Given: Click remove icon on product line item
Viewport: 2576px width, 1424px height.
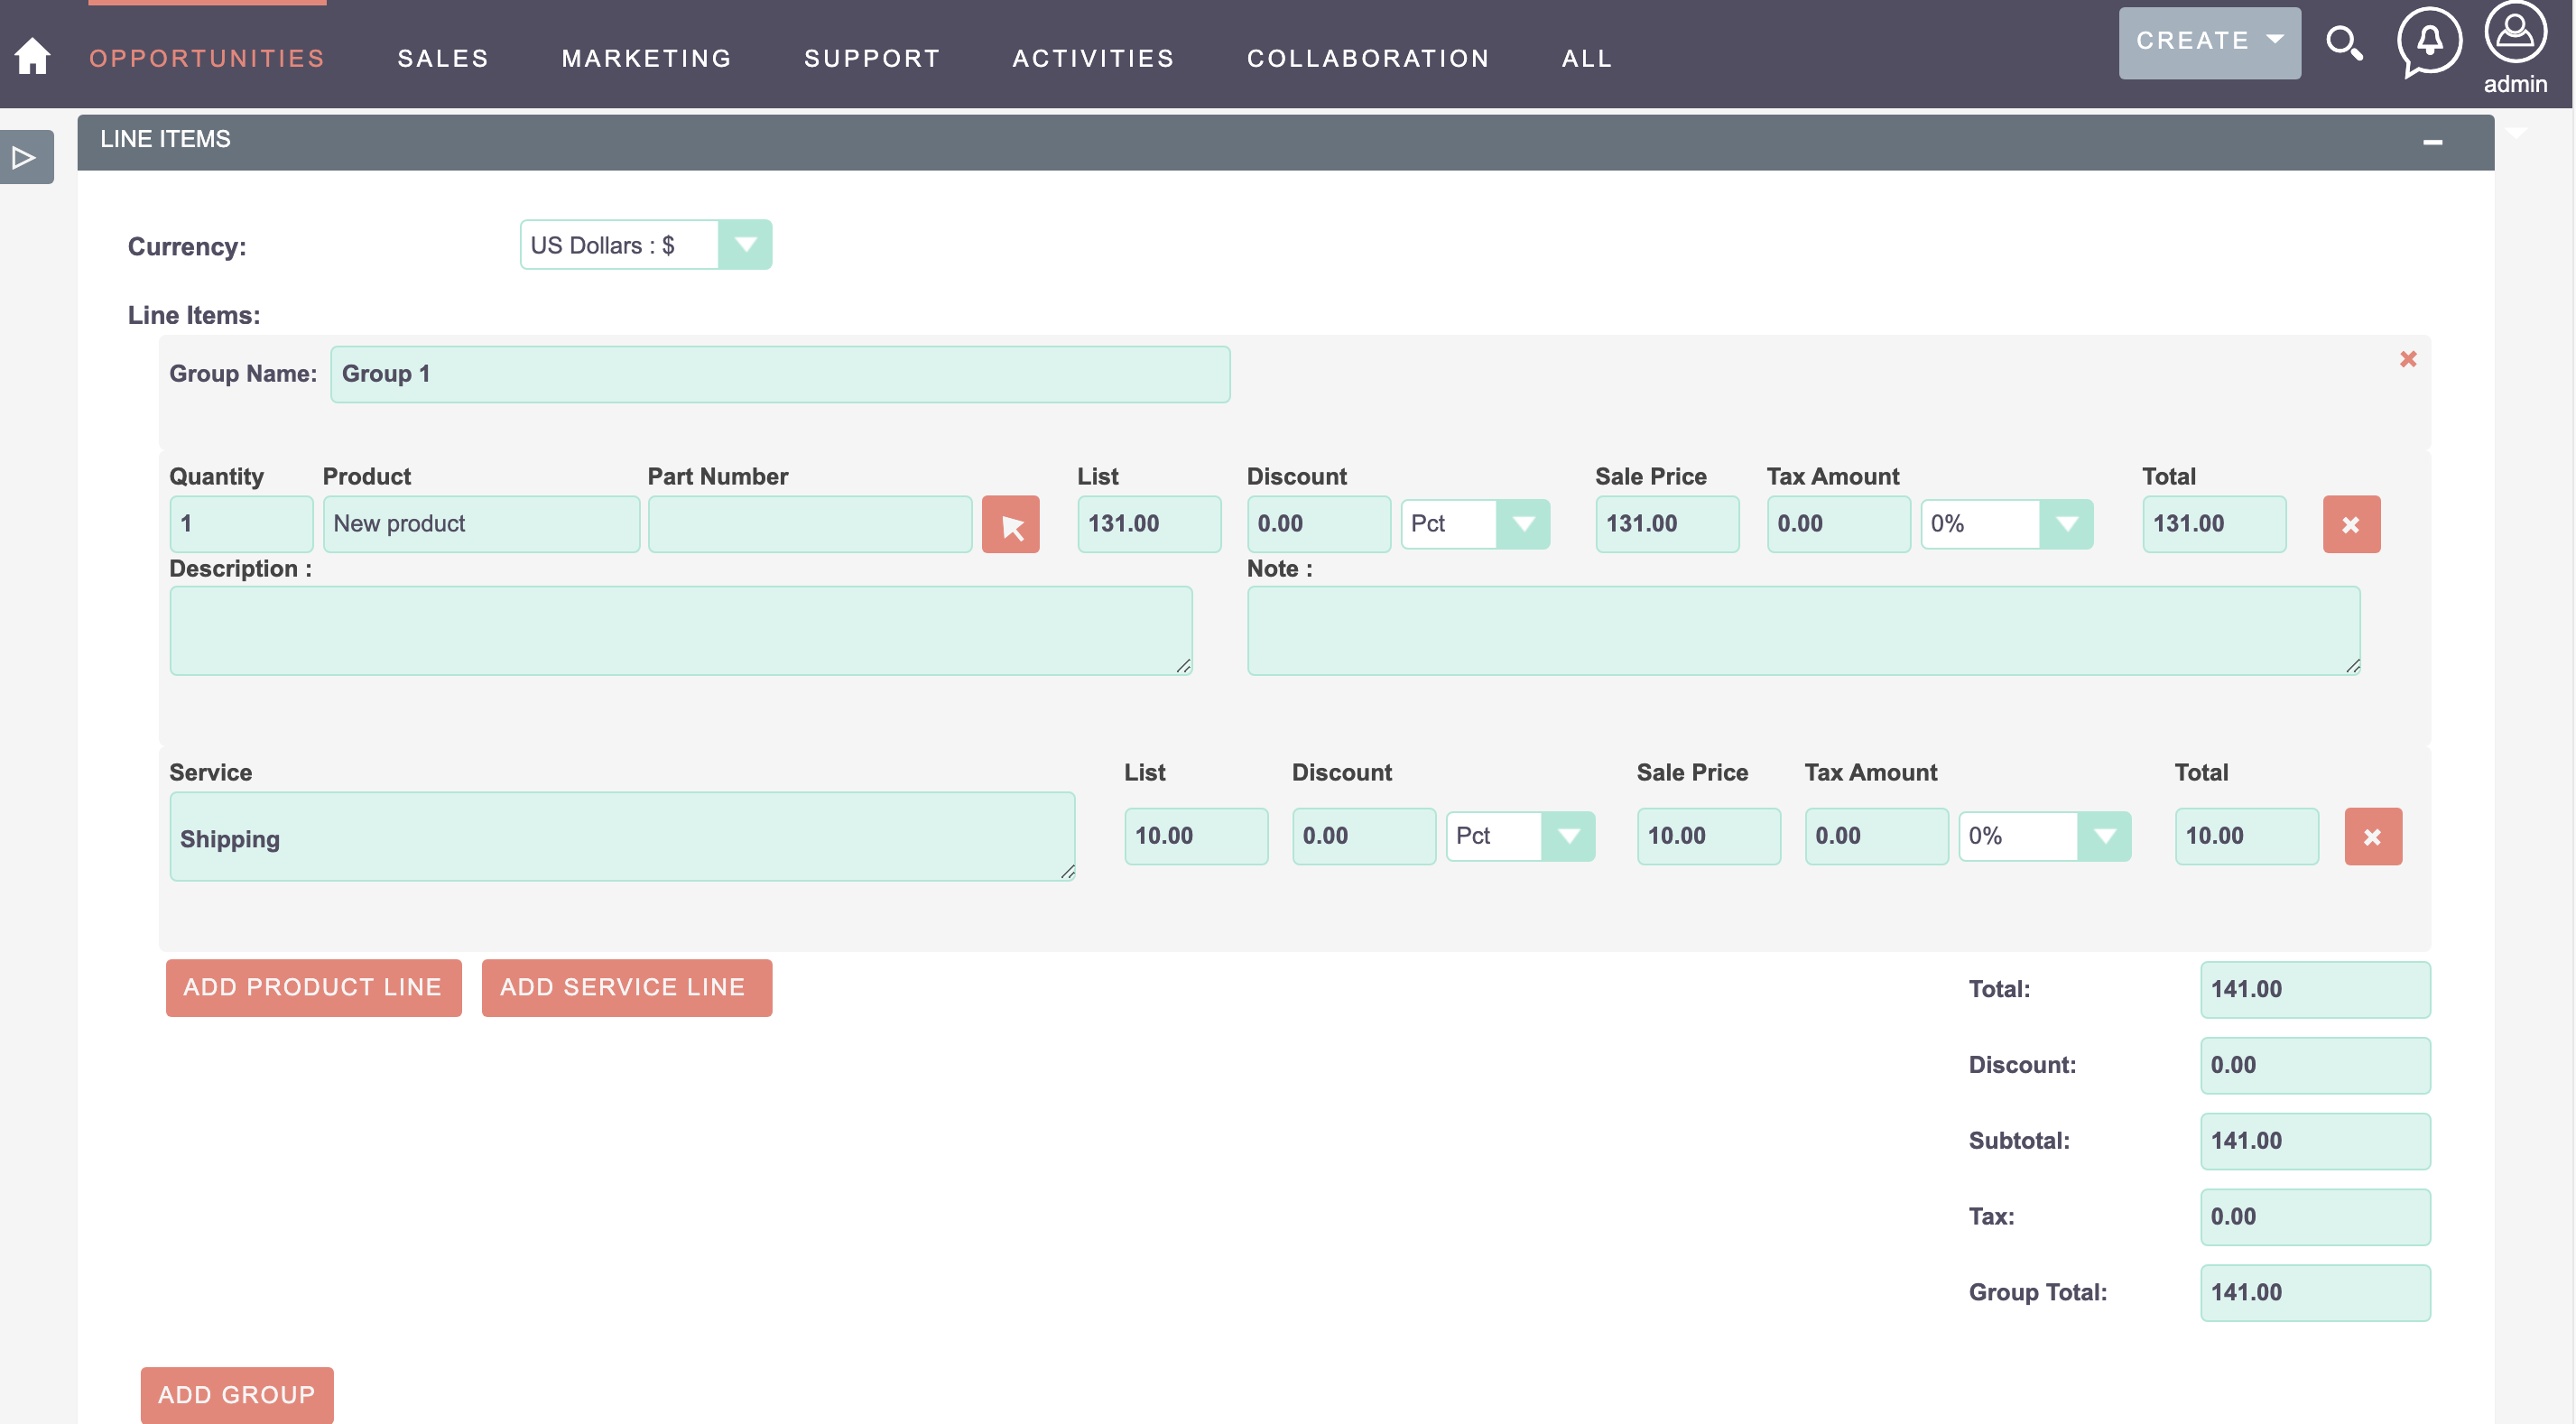Looking at the screenshot, I should coord(2351,524).
